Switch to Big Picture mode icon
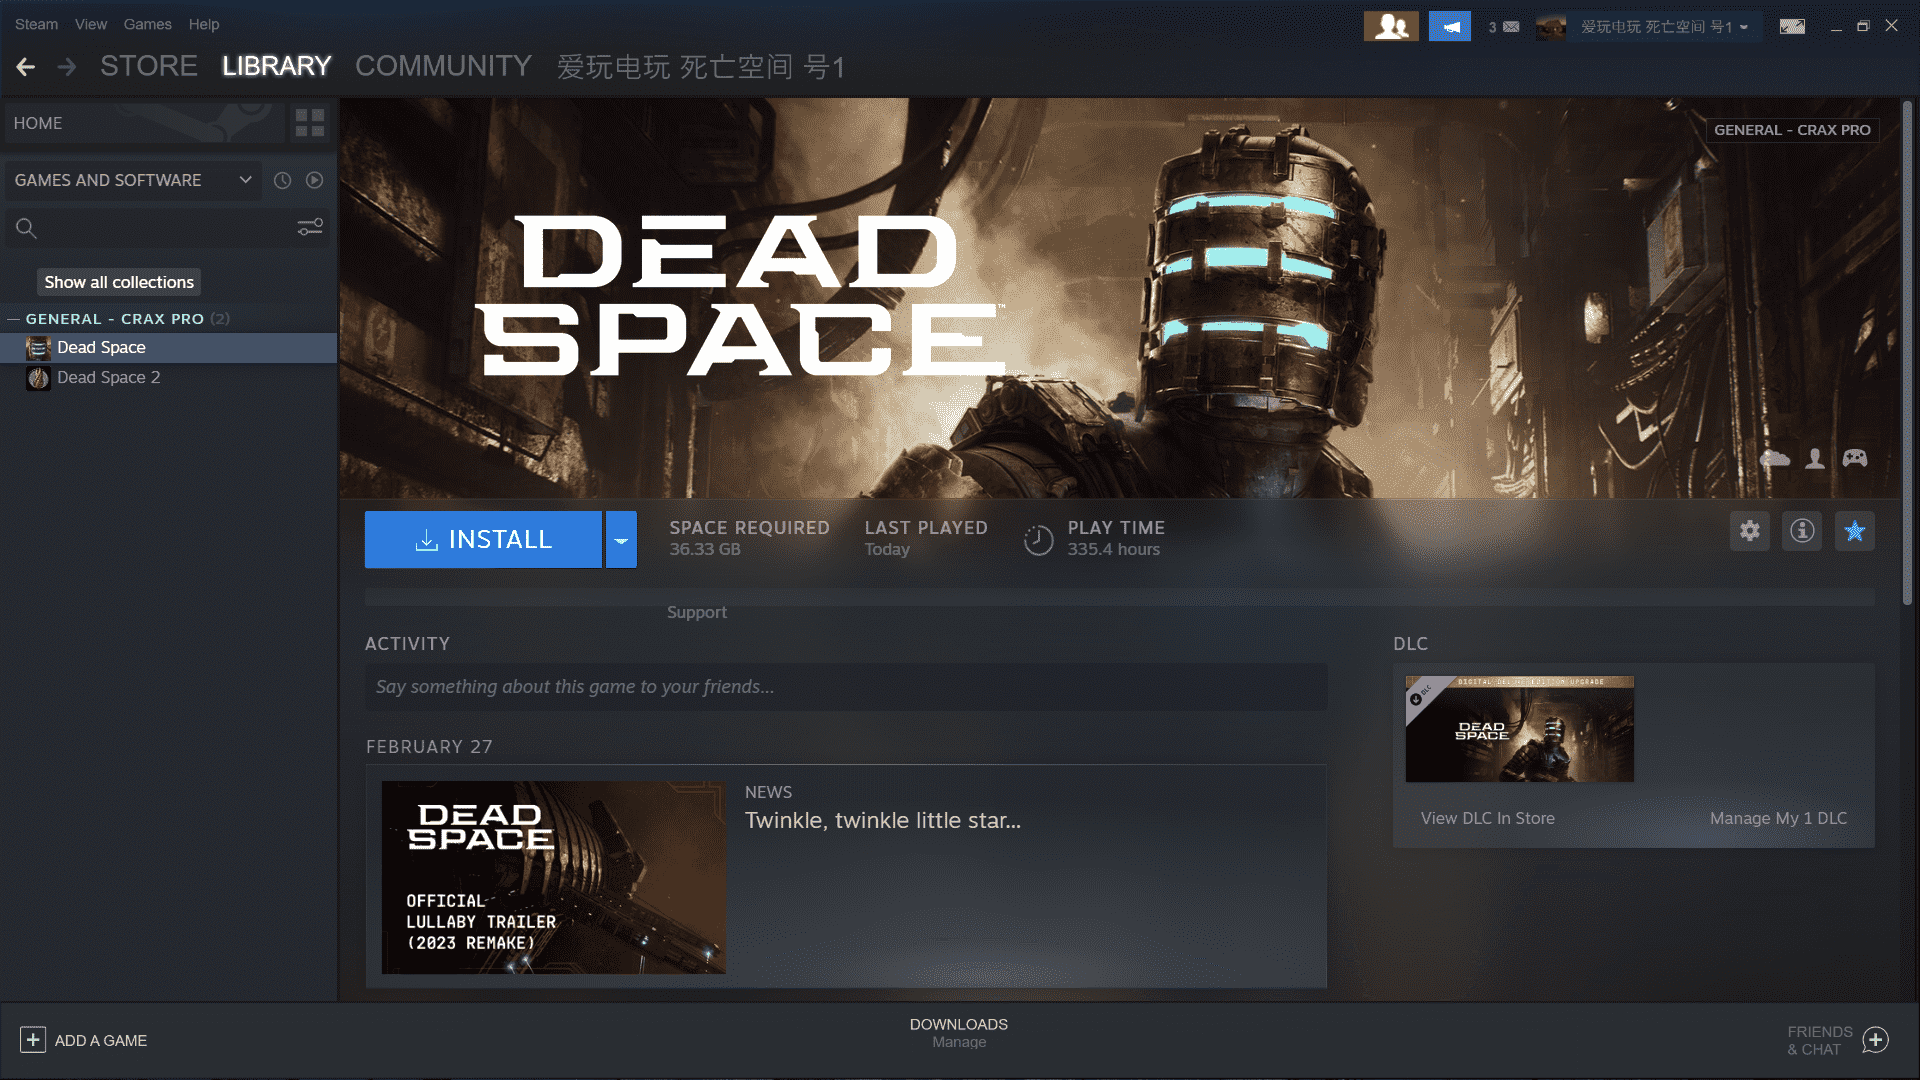1920x1080 pixels. click(x=1792, y=27)
